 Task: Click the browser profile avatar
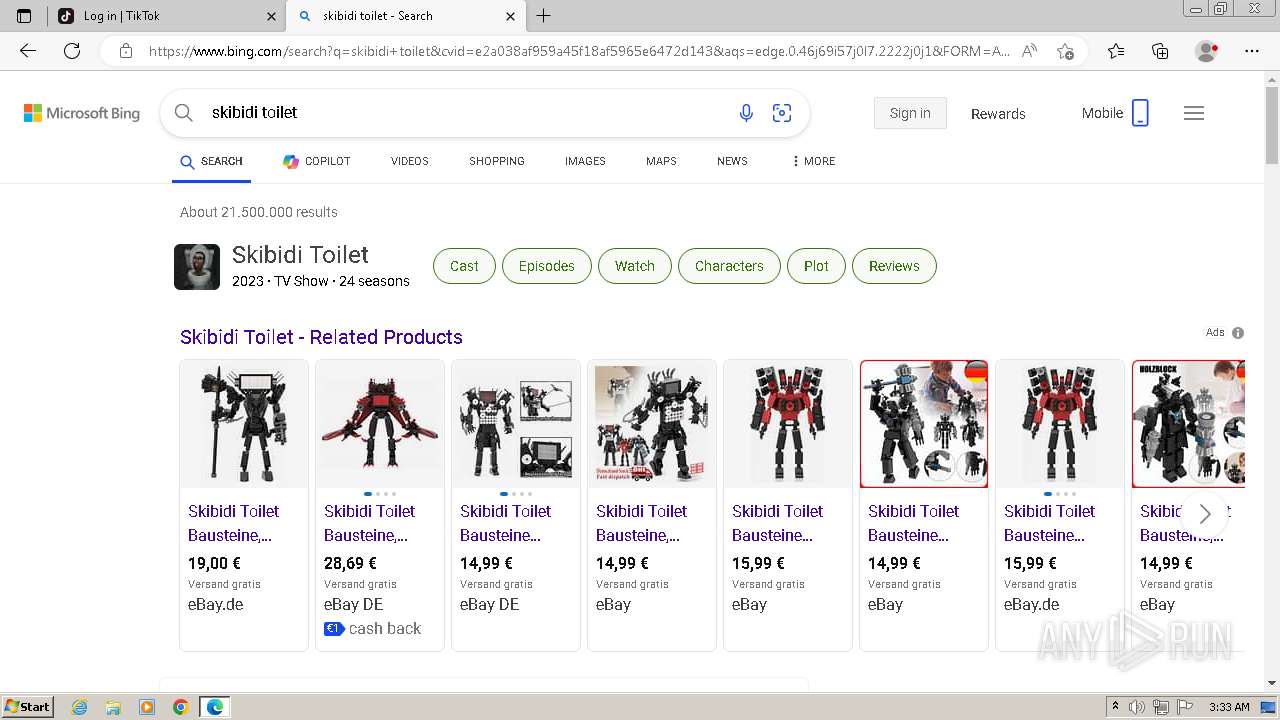pyautogui.click(x=1206, y=51)
